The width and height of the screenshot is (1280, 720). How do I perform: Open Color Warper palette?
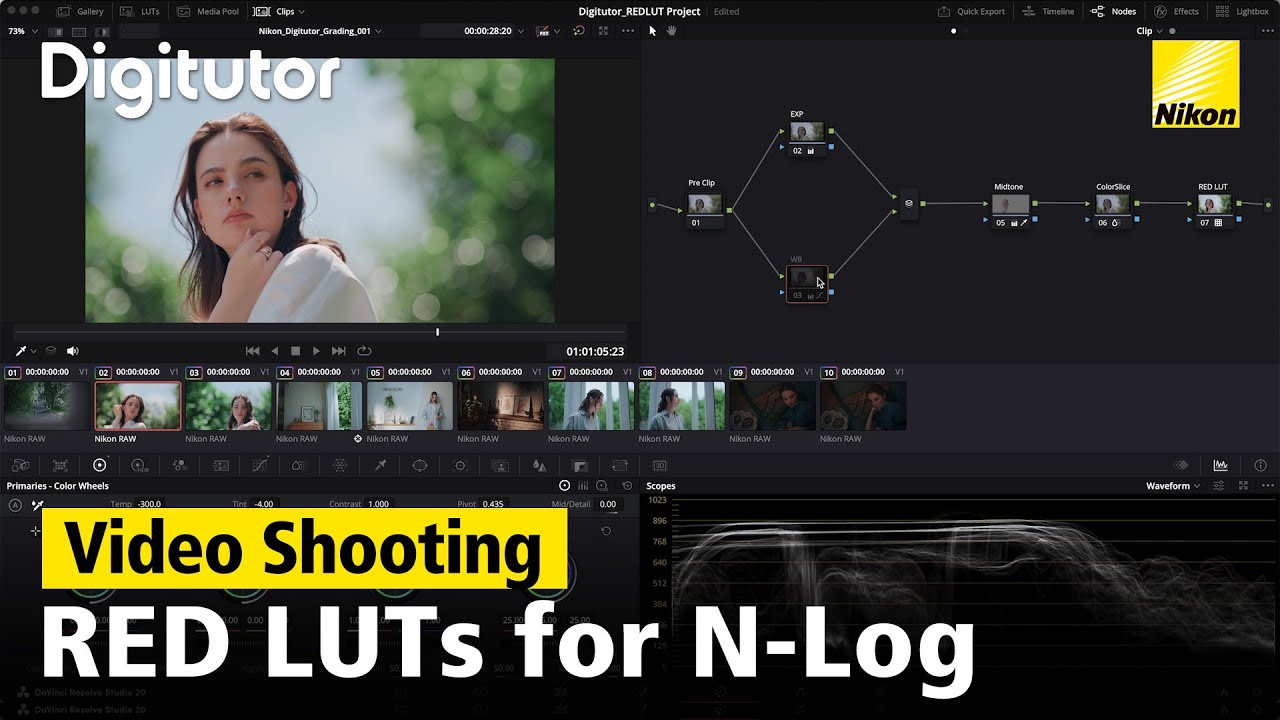point(340,465)
